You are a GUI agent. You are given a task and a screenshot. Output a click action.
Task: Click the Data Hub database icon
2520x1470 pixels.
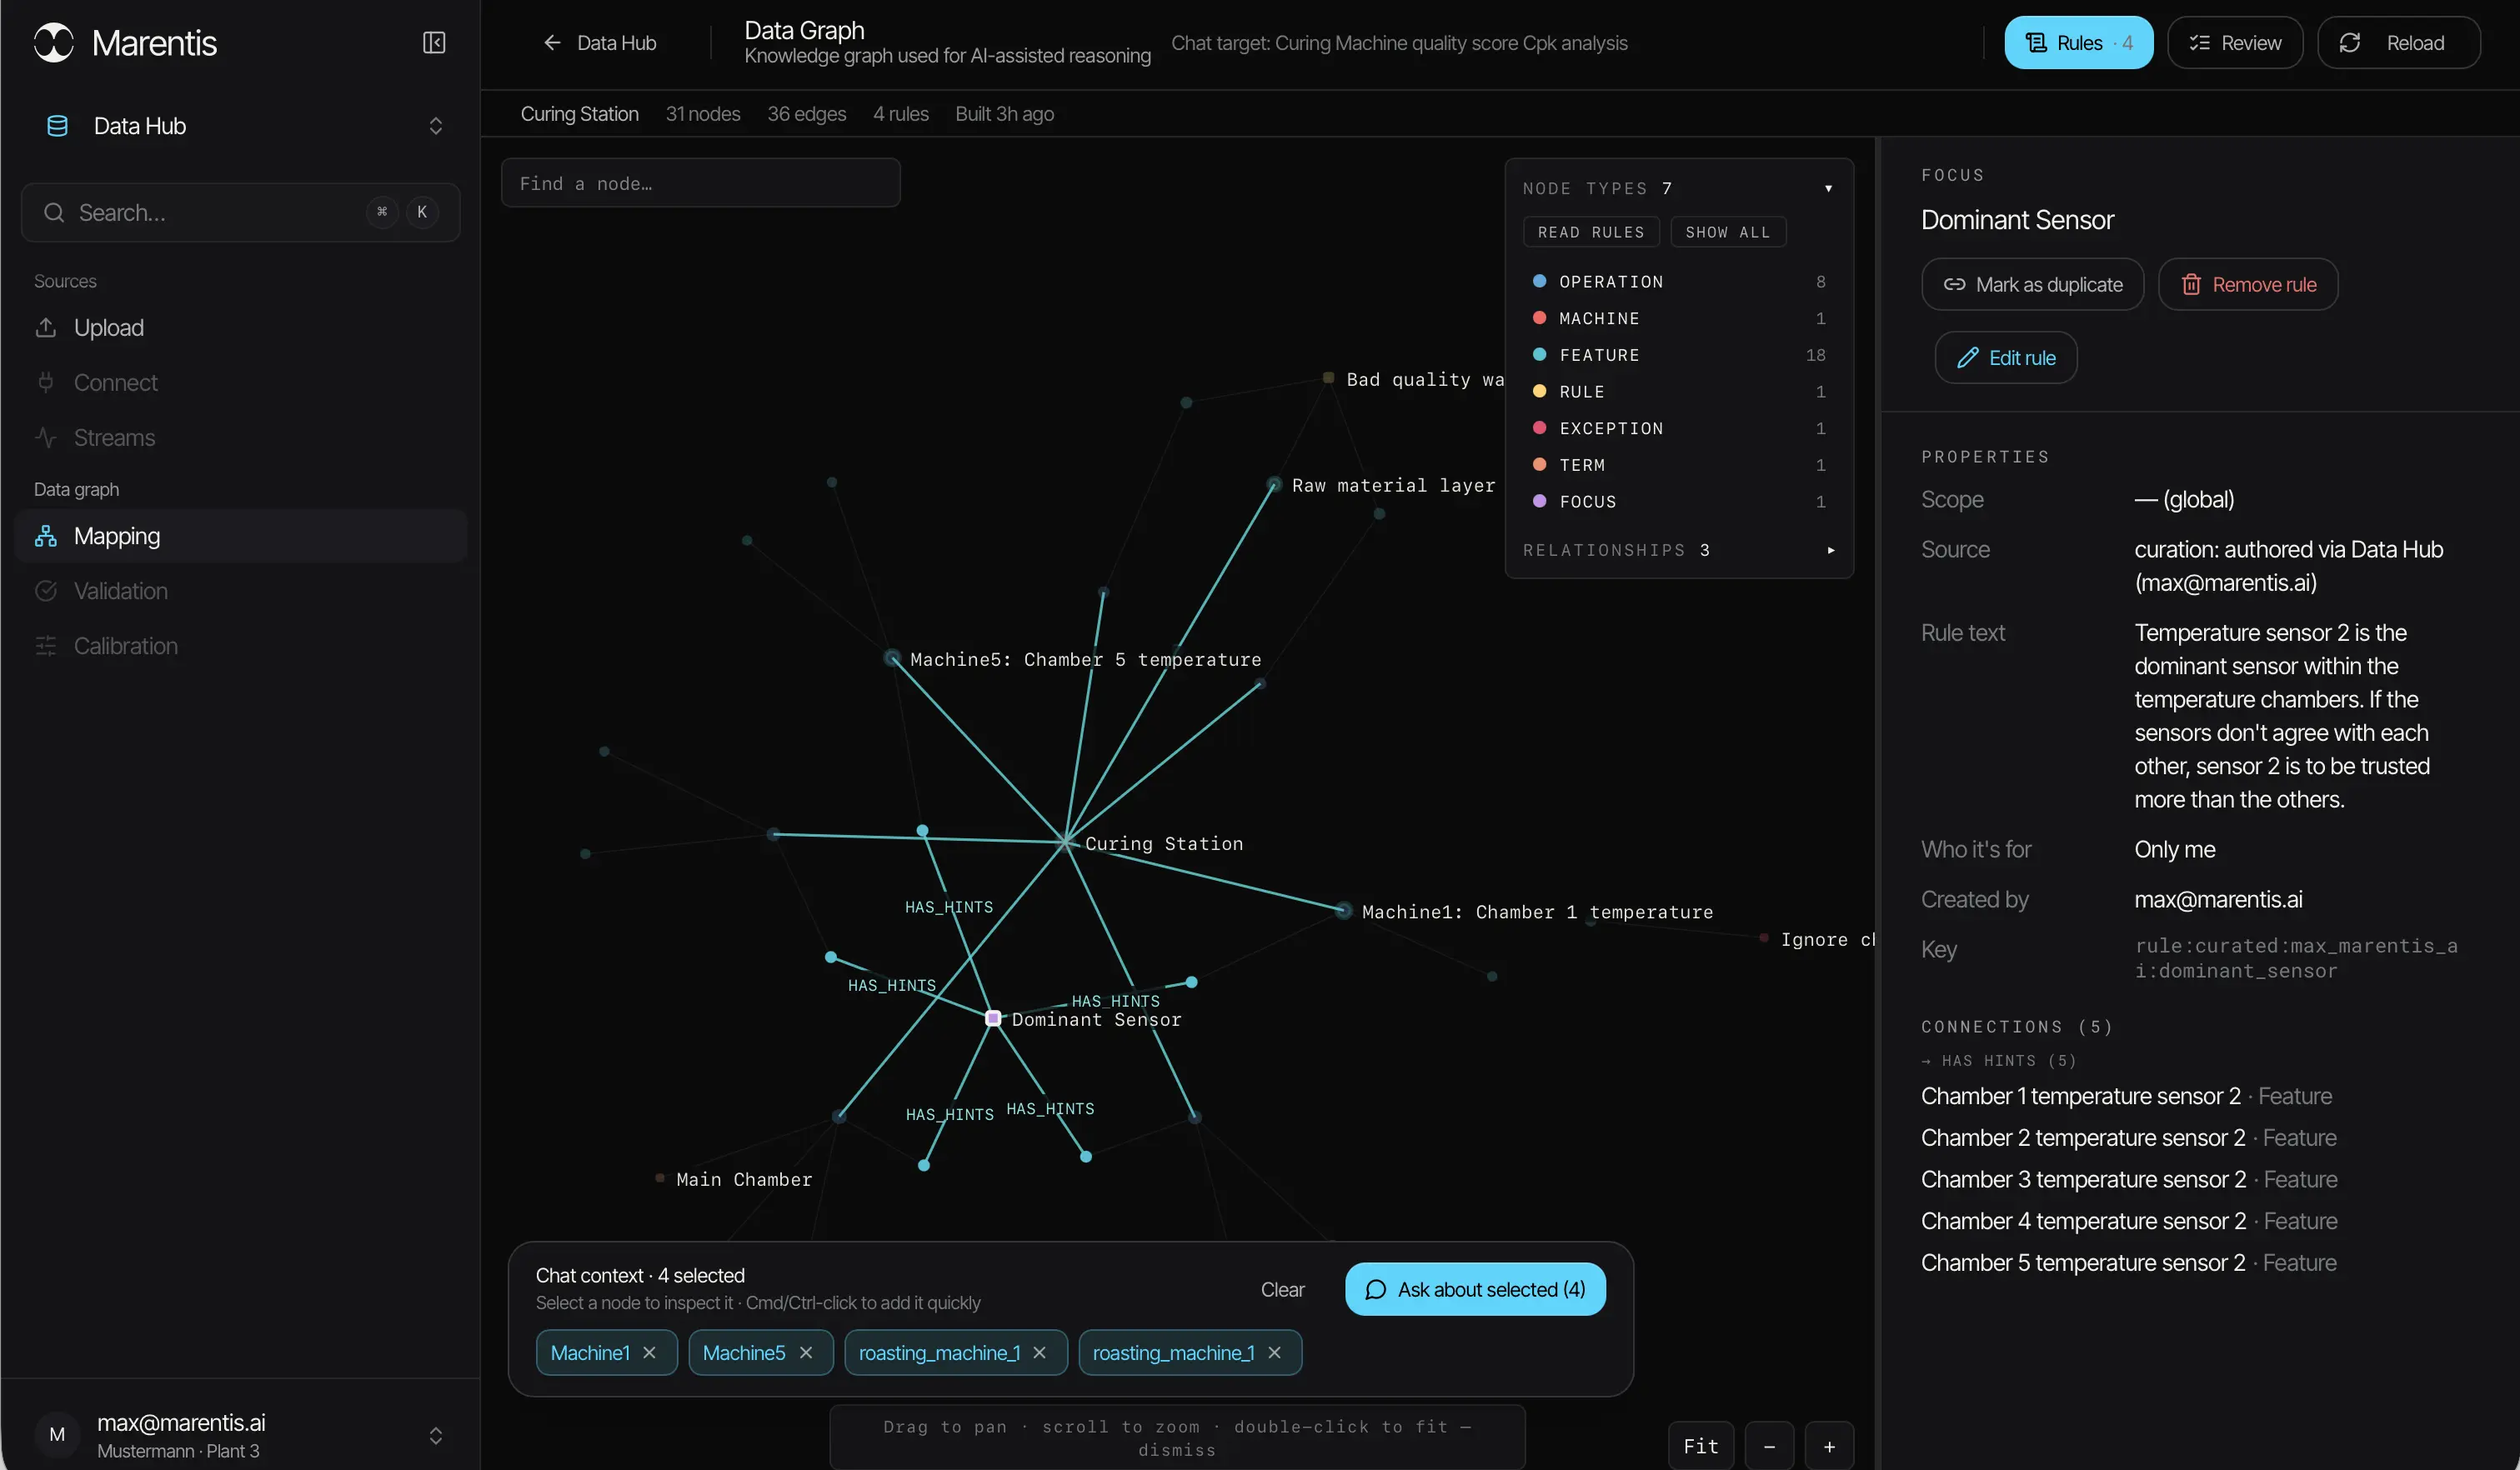click(58, 126)
